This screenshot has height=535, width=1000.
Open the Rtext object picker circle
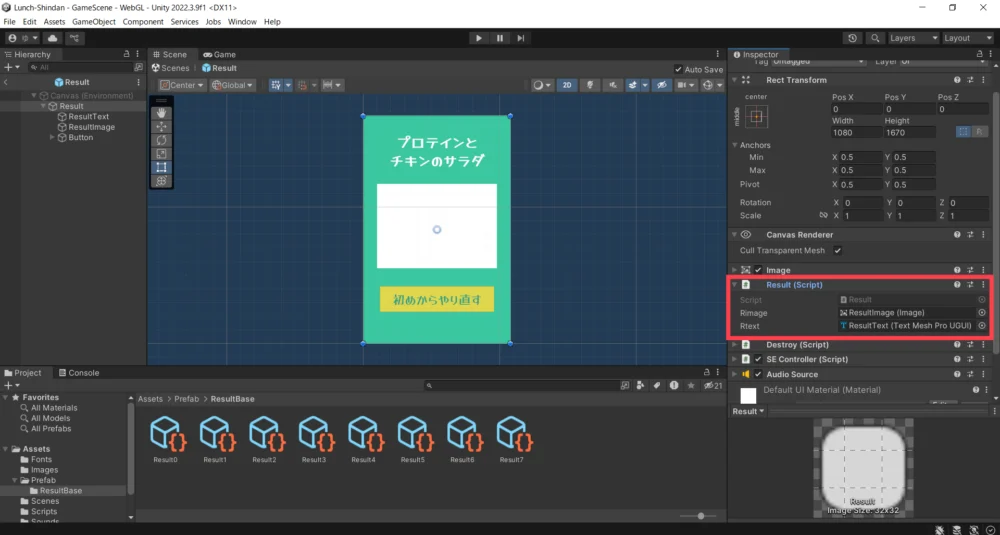[x=982, y=326]
